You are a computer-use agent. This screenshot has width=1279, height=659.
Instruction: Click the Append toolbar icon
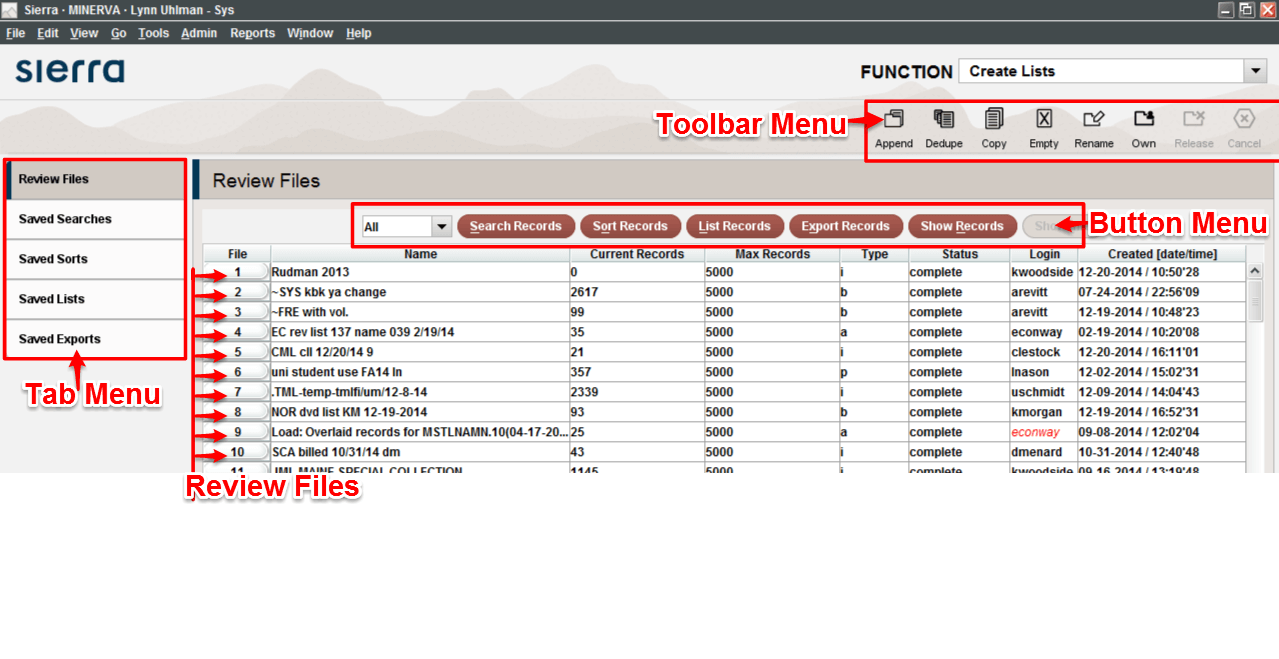click(x=893, y=129)
